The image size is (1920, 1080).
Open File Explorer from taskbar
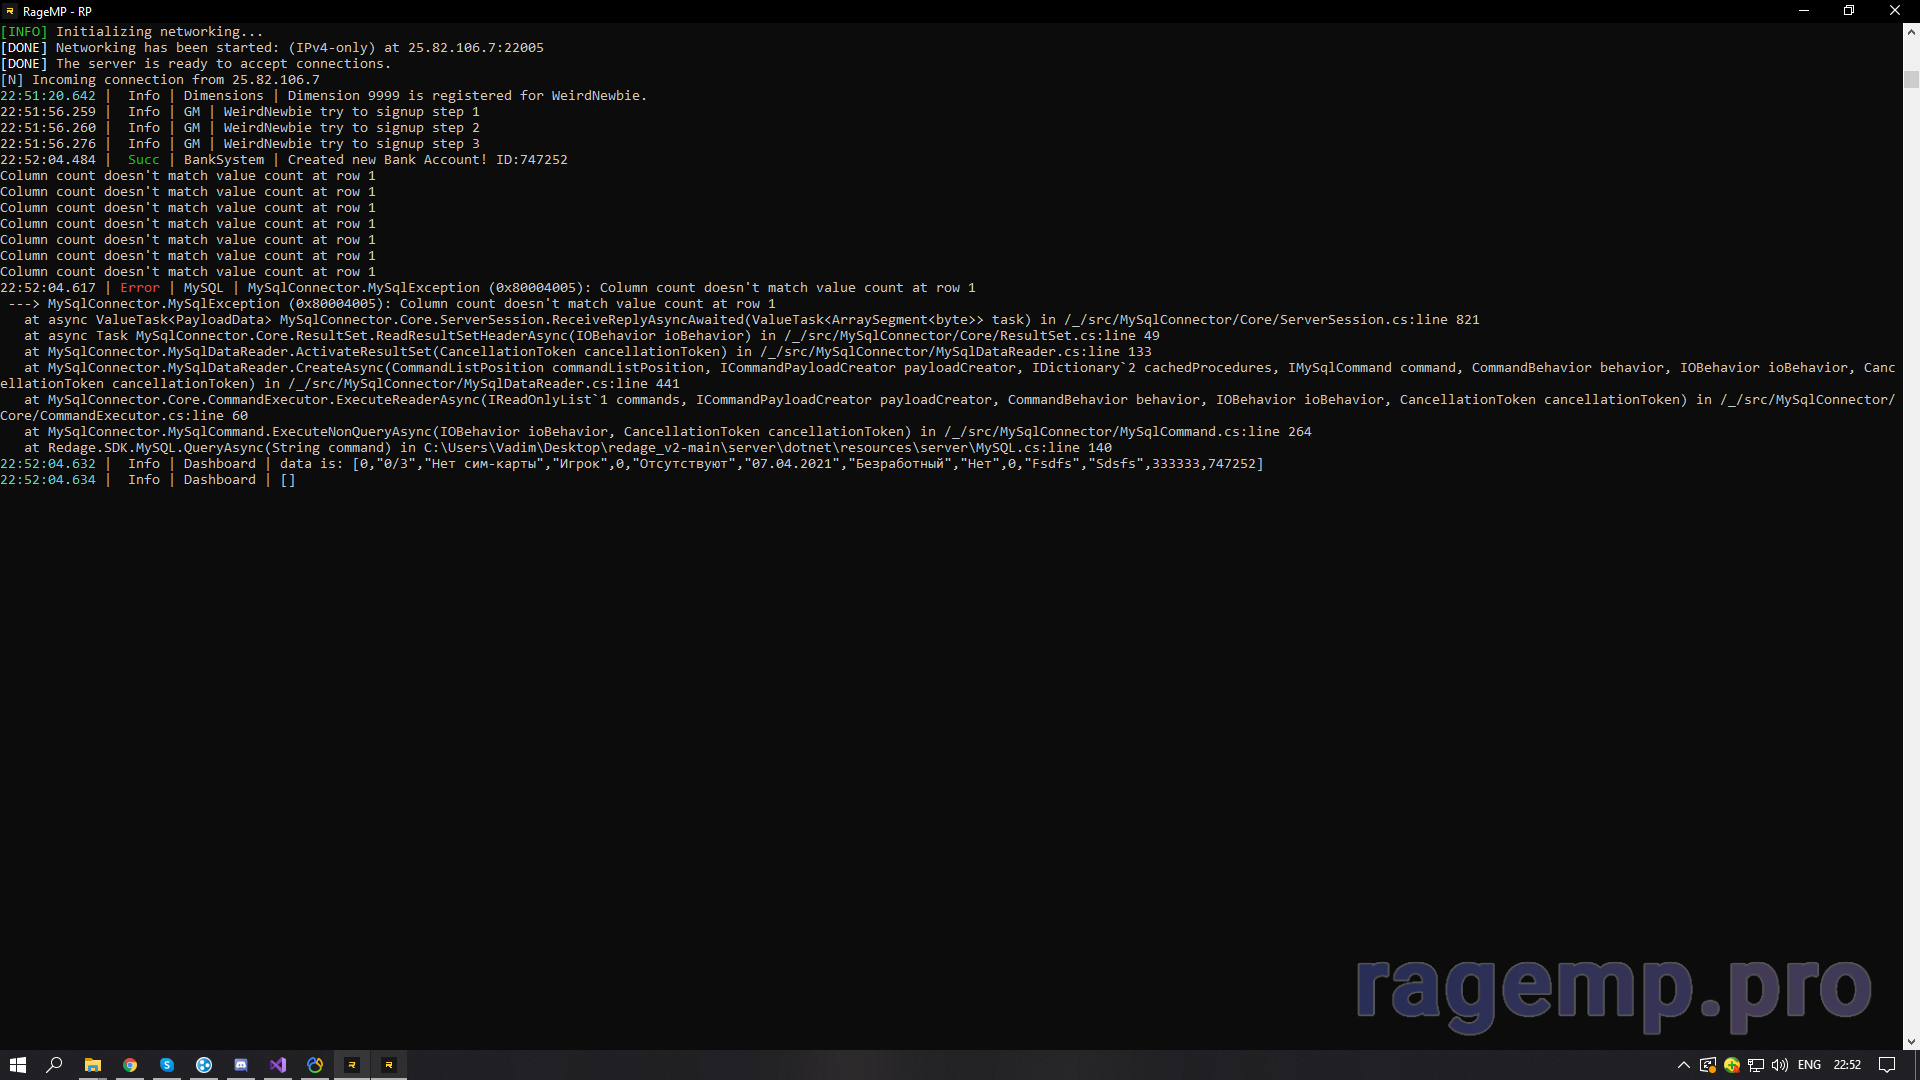coord(92,1065)
